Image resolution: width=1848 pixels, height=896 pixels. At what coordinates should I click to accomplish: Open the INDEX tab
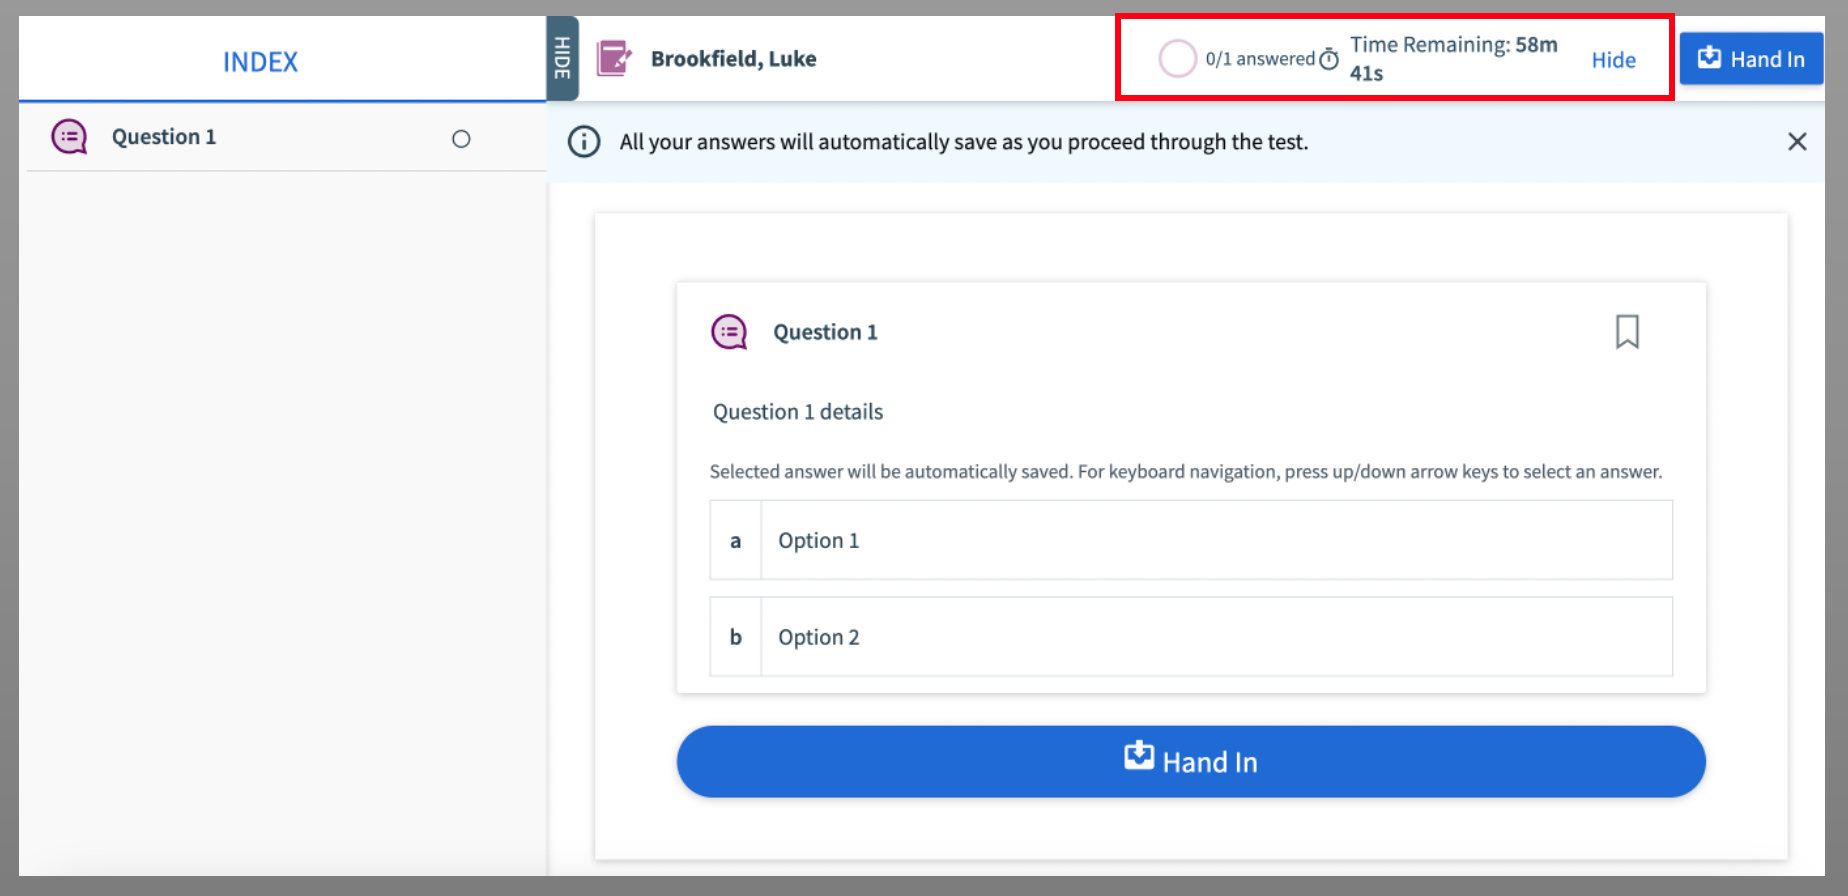coord(260,62)
